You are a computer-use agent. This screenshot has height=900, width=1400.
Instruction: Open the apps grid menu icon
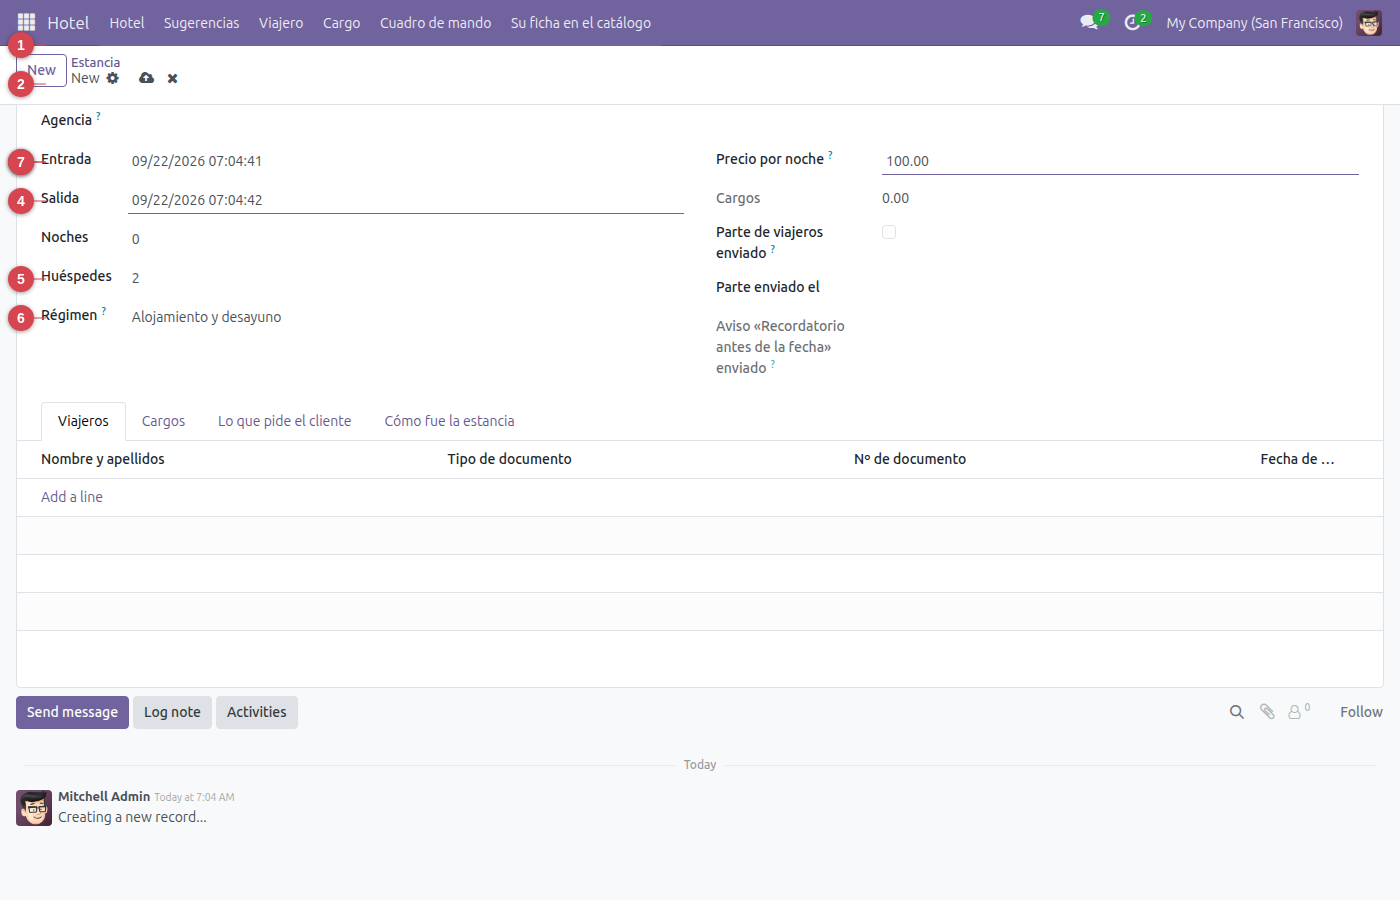coord(26,22)
